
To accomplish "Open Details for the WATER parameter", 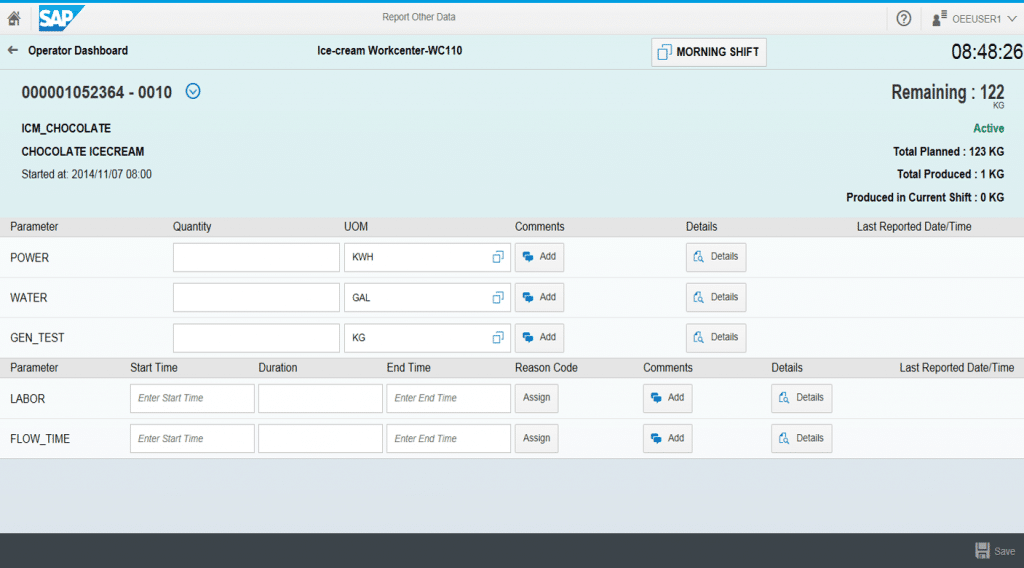I will click(716, 297).
